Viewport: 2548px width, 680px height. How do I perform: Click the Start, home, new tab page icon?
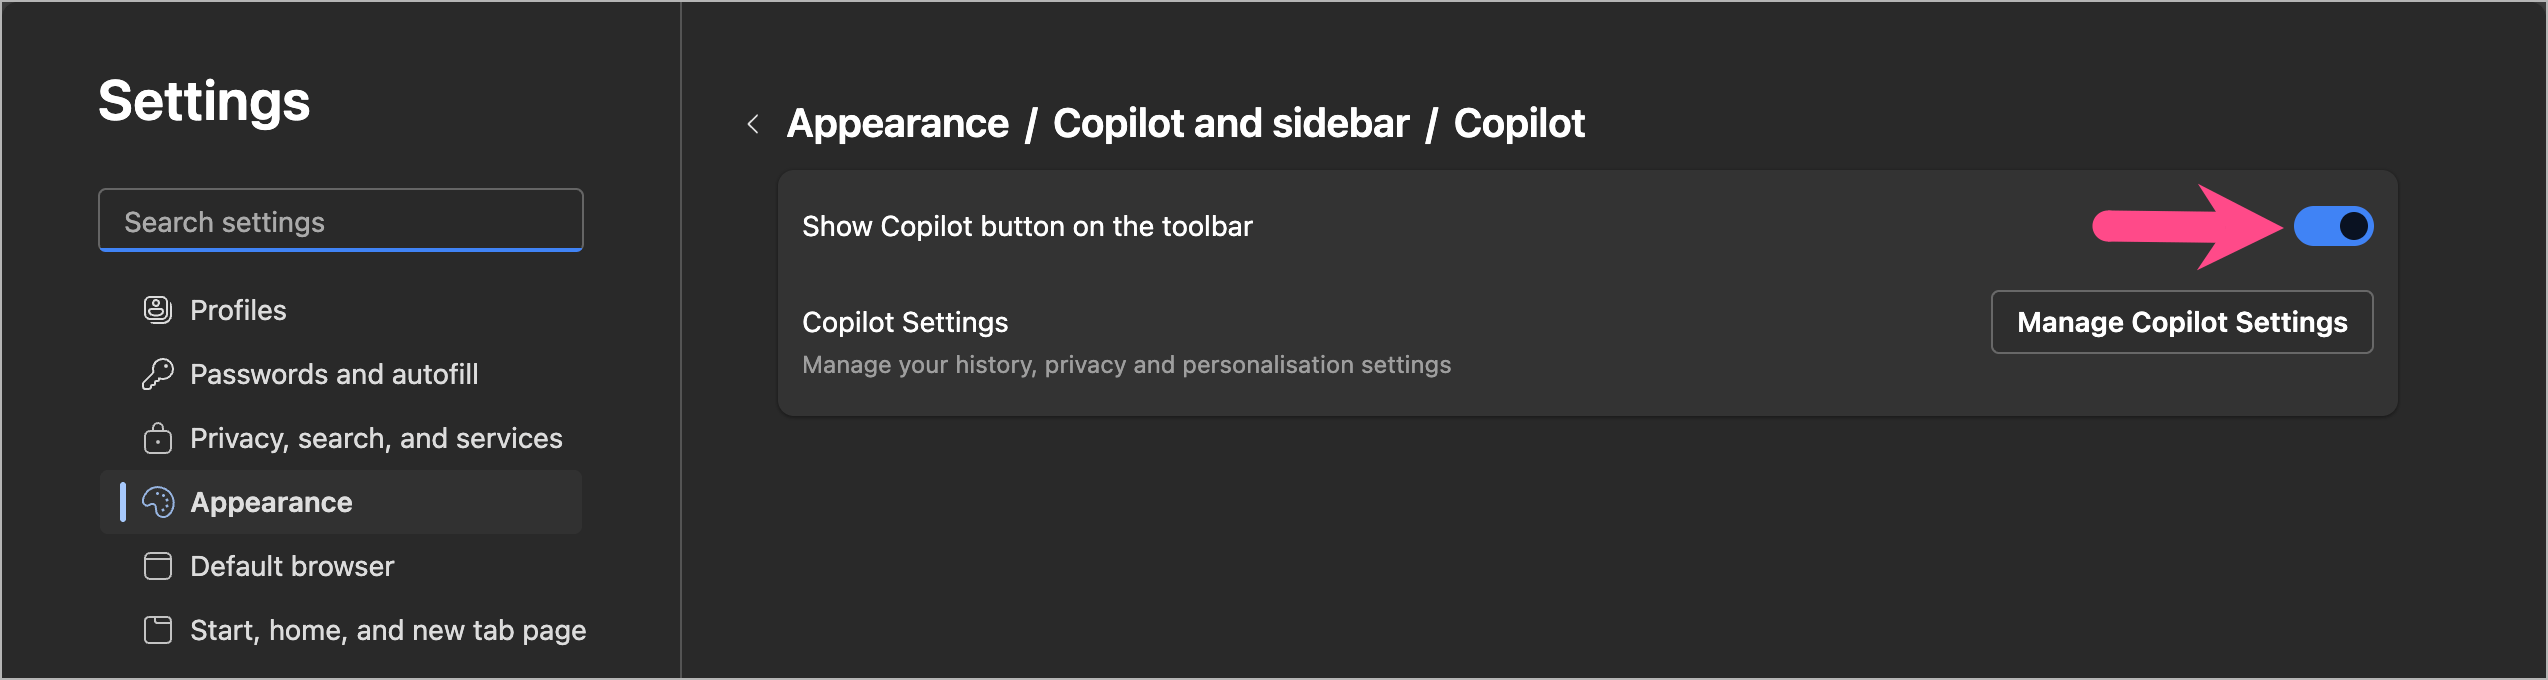coord(158,630)
